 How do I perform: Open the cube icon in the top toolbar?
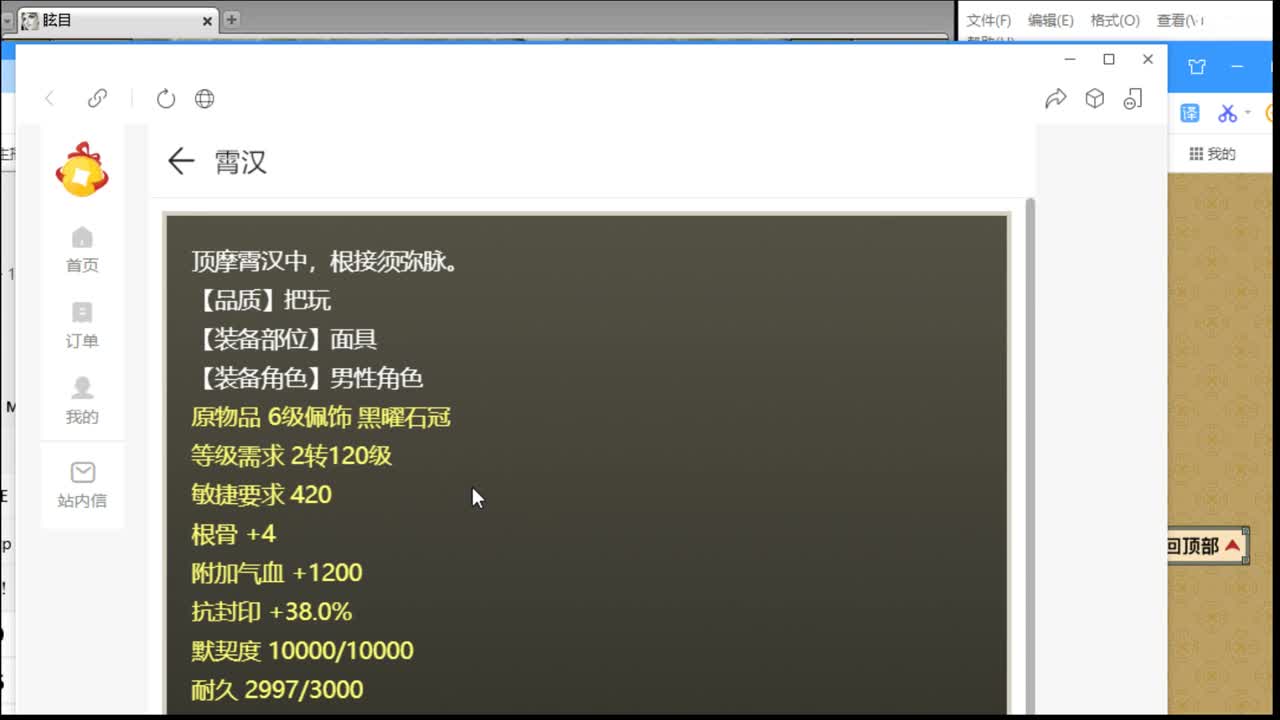pos(1095,98)
